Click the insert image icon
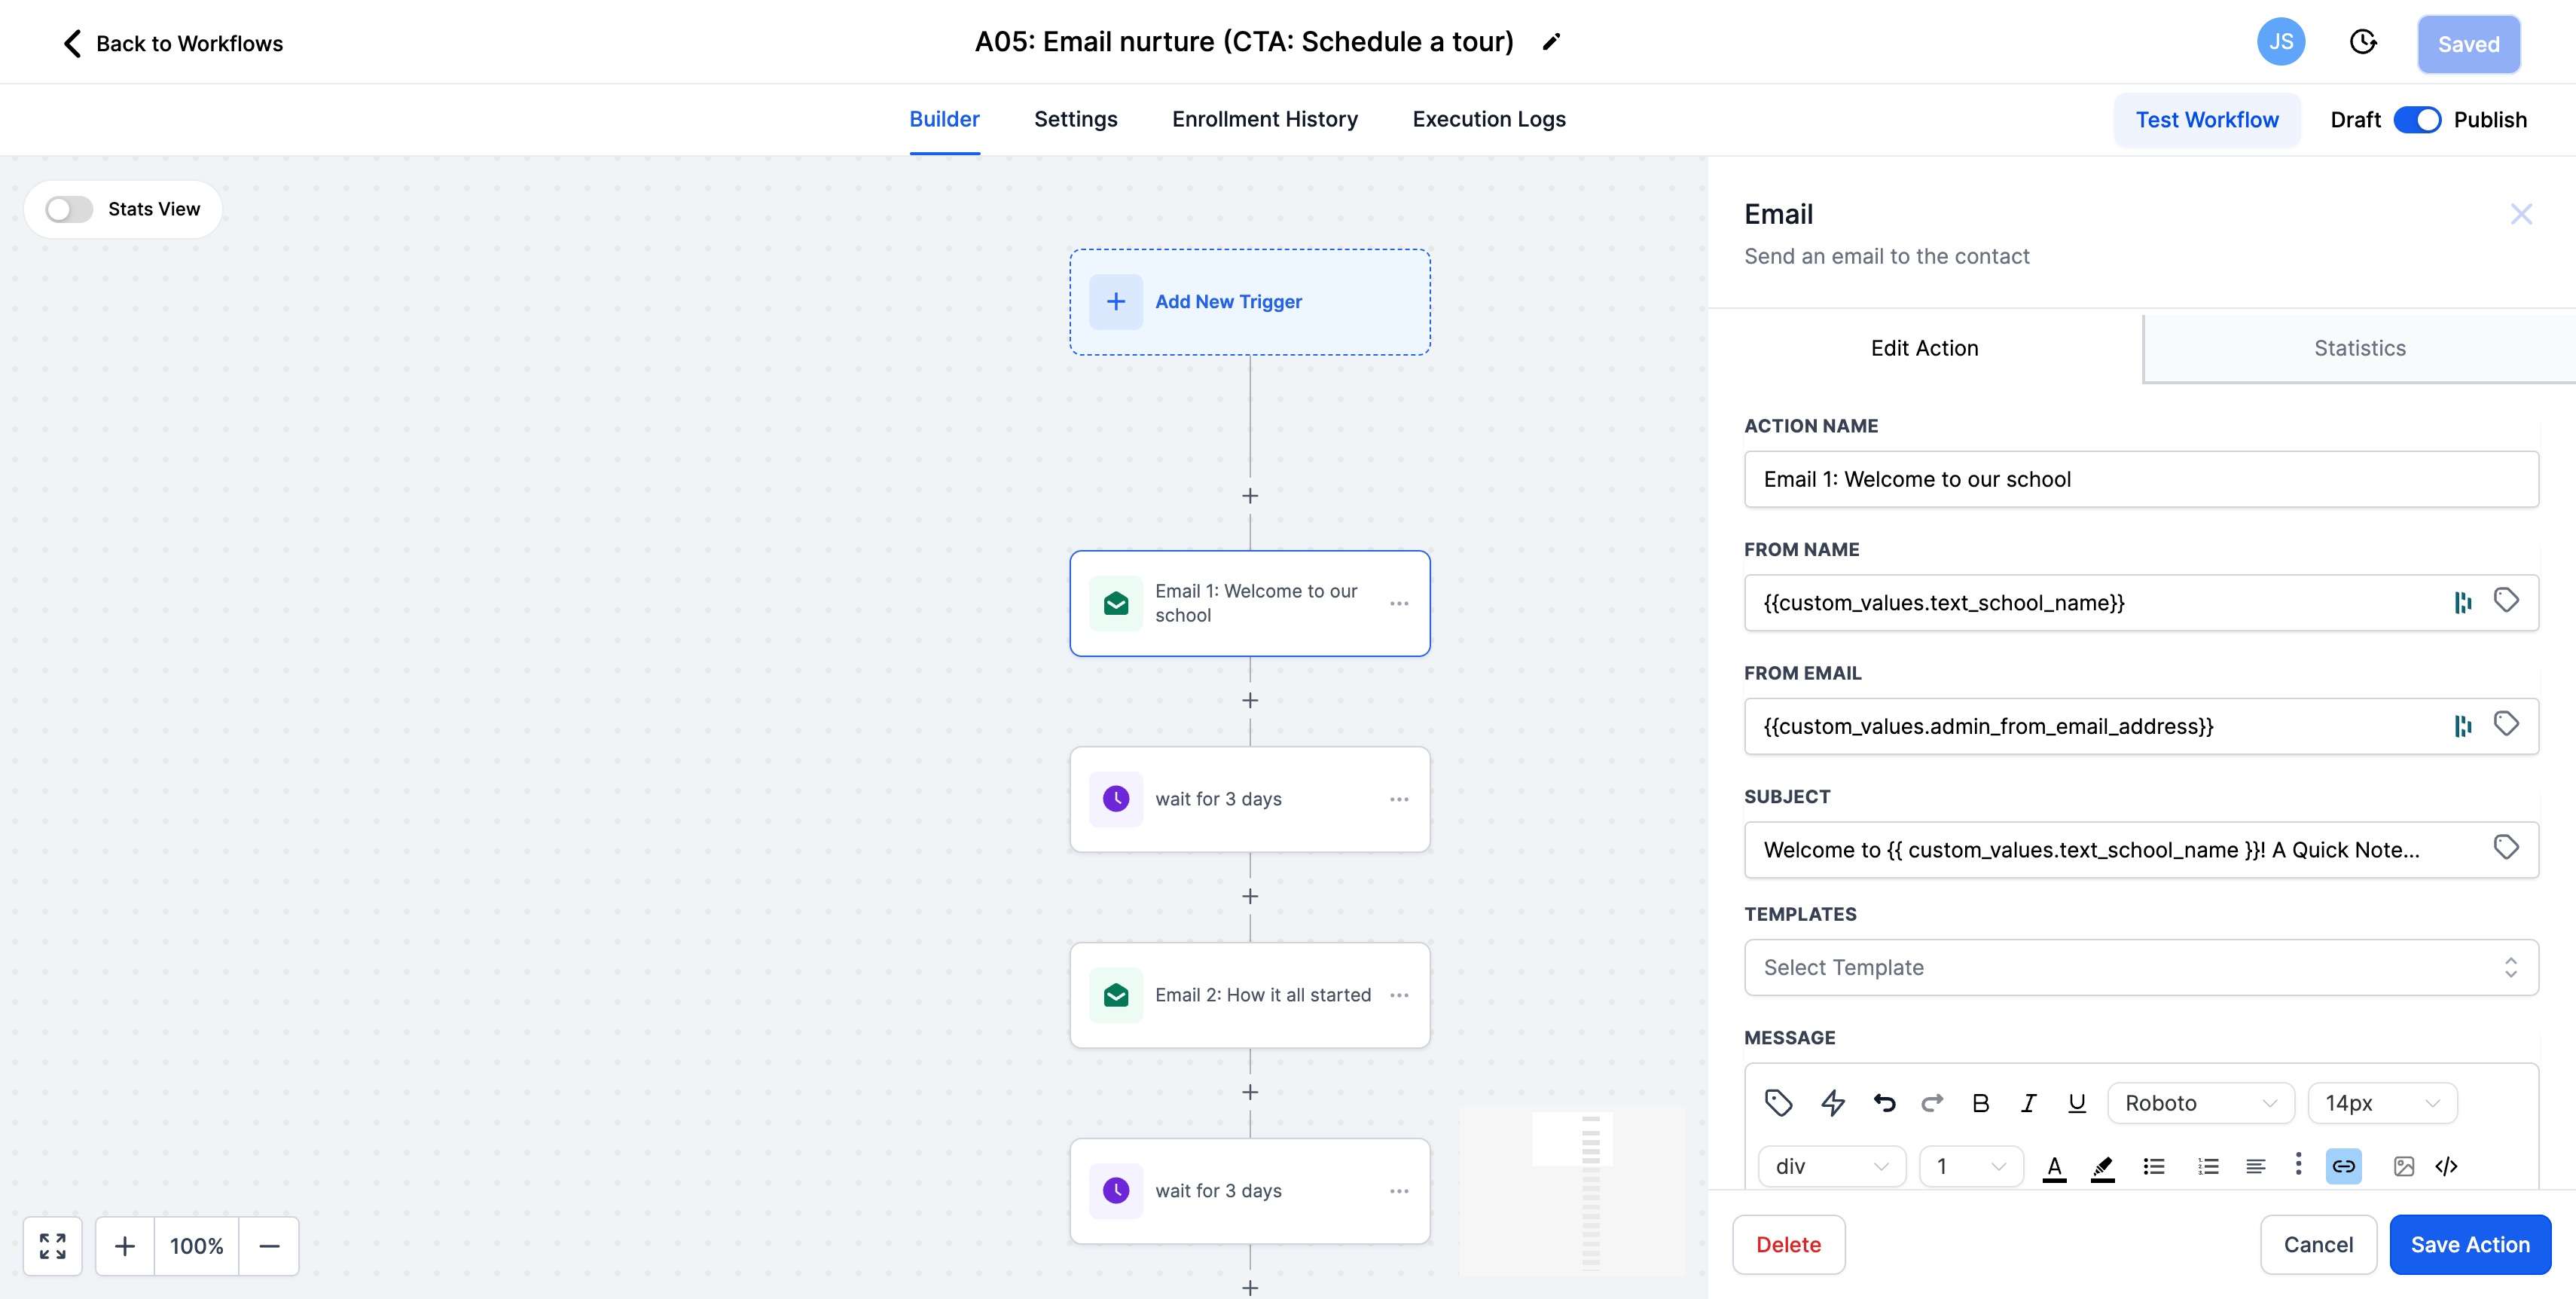Image resolution: width=2576 pixels, height=1299 pixels. coord(2404,1166)
